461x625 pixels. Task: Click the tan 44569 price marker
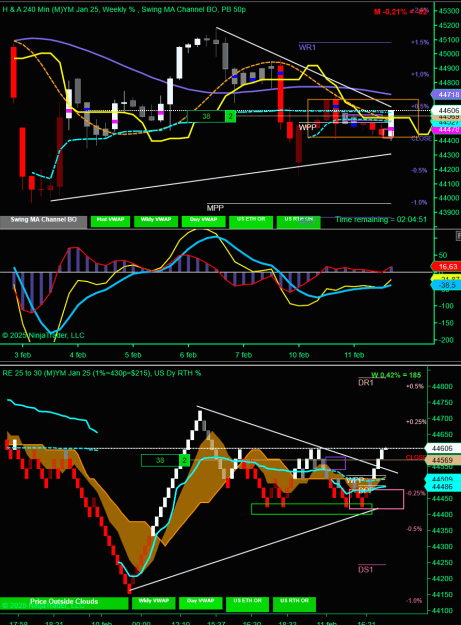(x=443, y=460)
